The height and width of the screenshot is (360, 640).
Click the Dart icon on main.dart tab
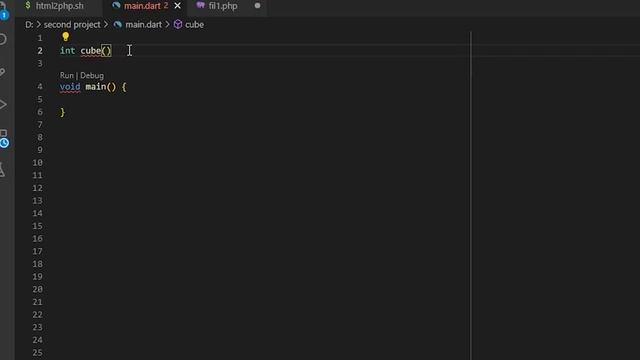tap(116, 5)
